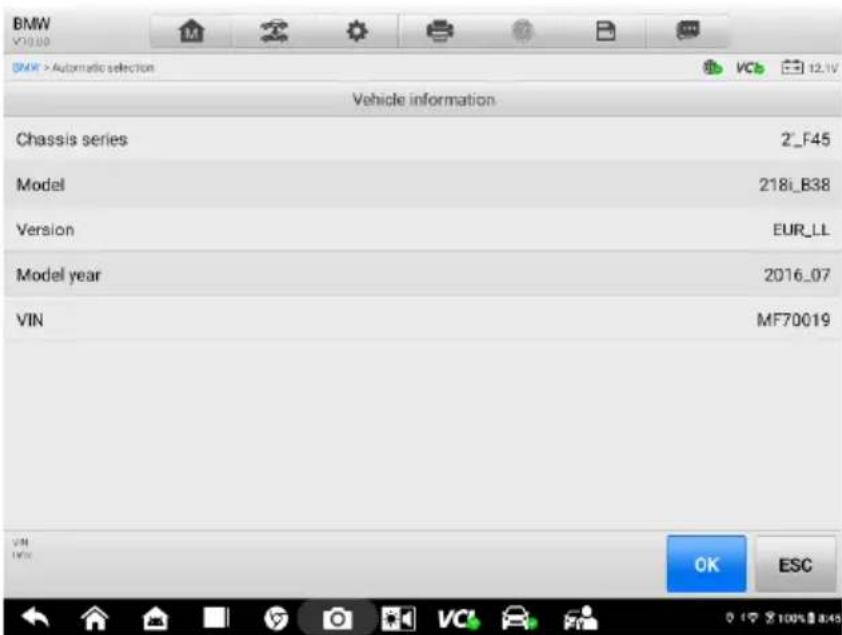Viewport: 842px width, 635px height.
Task: Click the Vehicle information header
Action: coord(423,99)
